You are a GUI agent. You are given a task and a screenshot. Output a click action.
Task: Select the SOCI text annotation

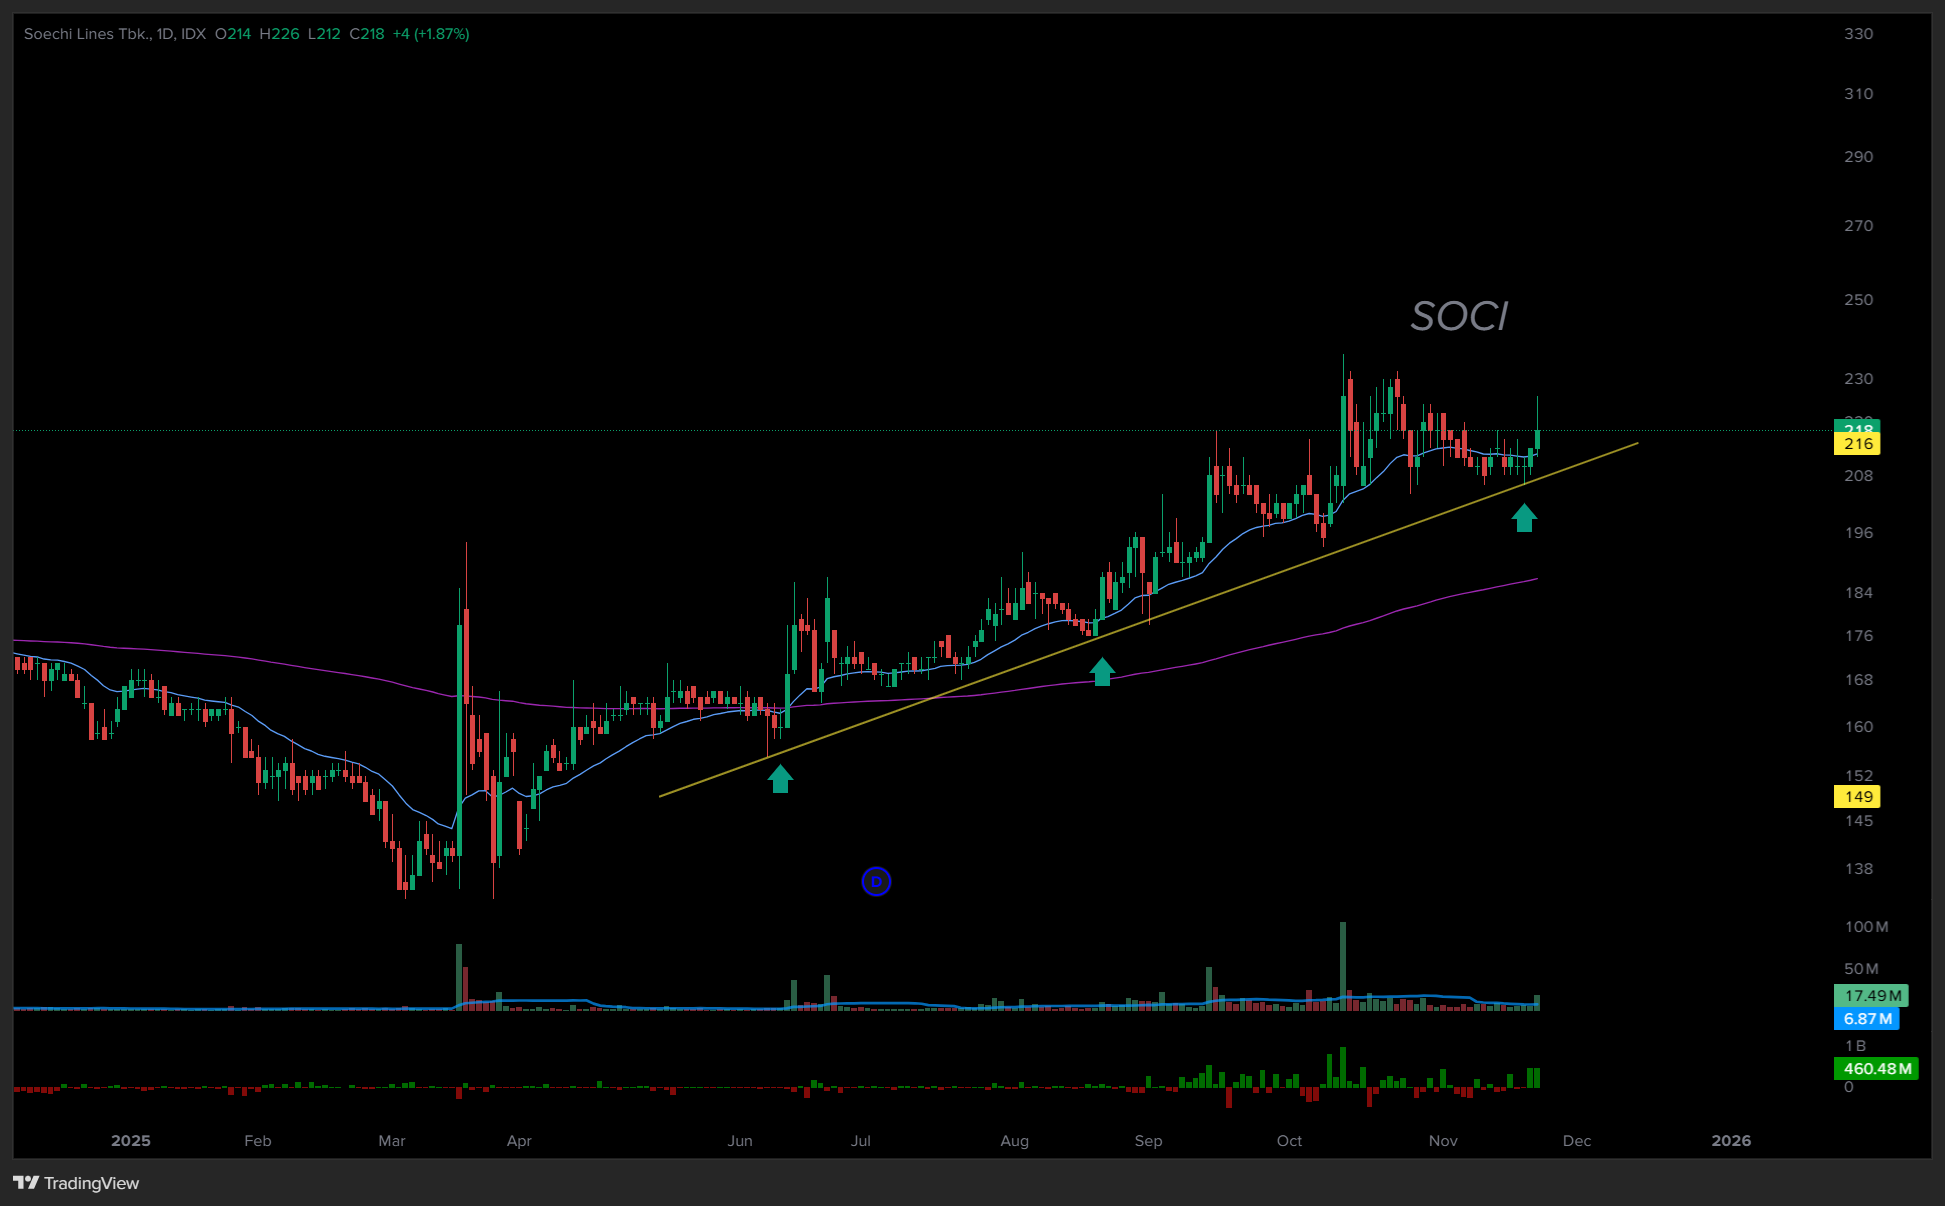[1459, 317]
